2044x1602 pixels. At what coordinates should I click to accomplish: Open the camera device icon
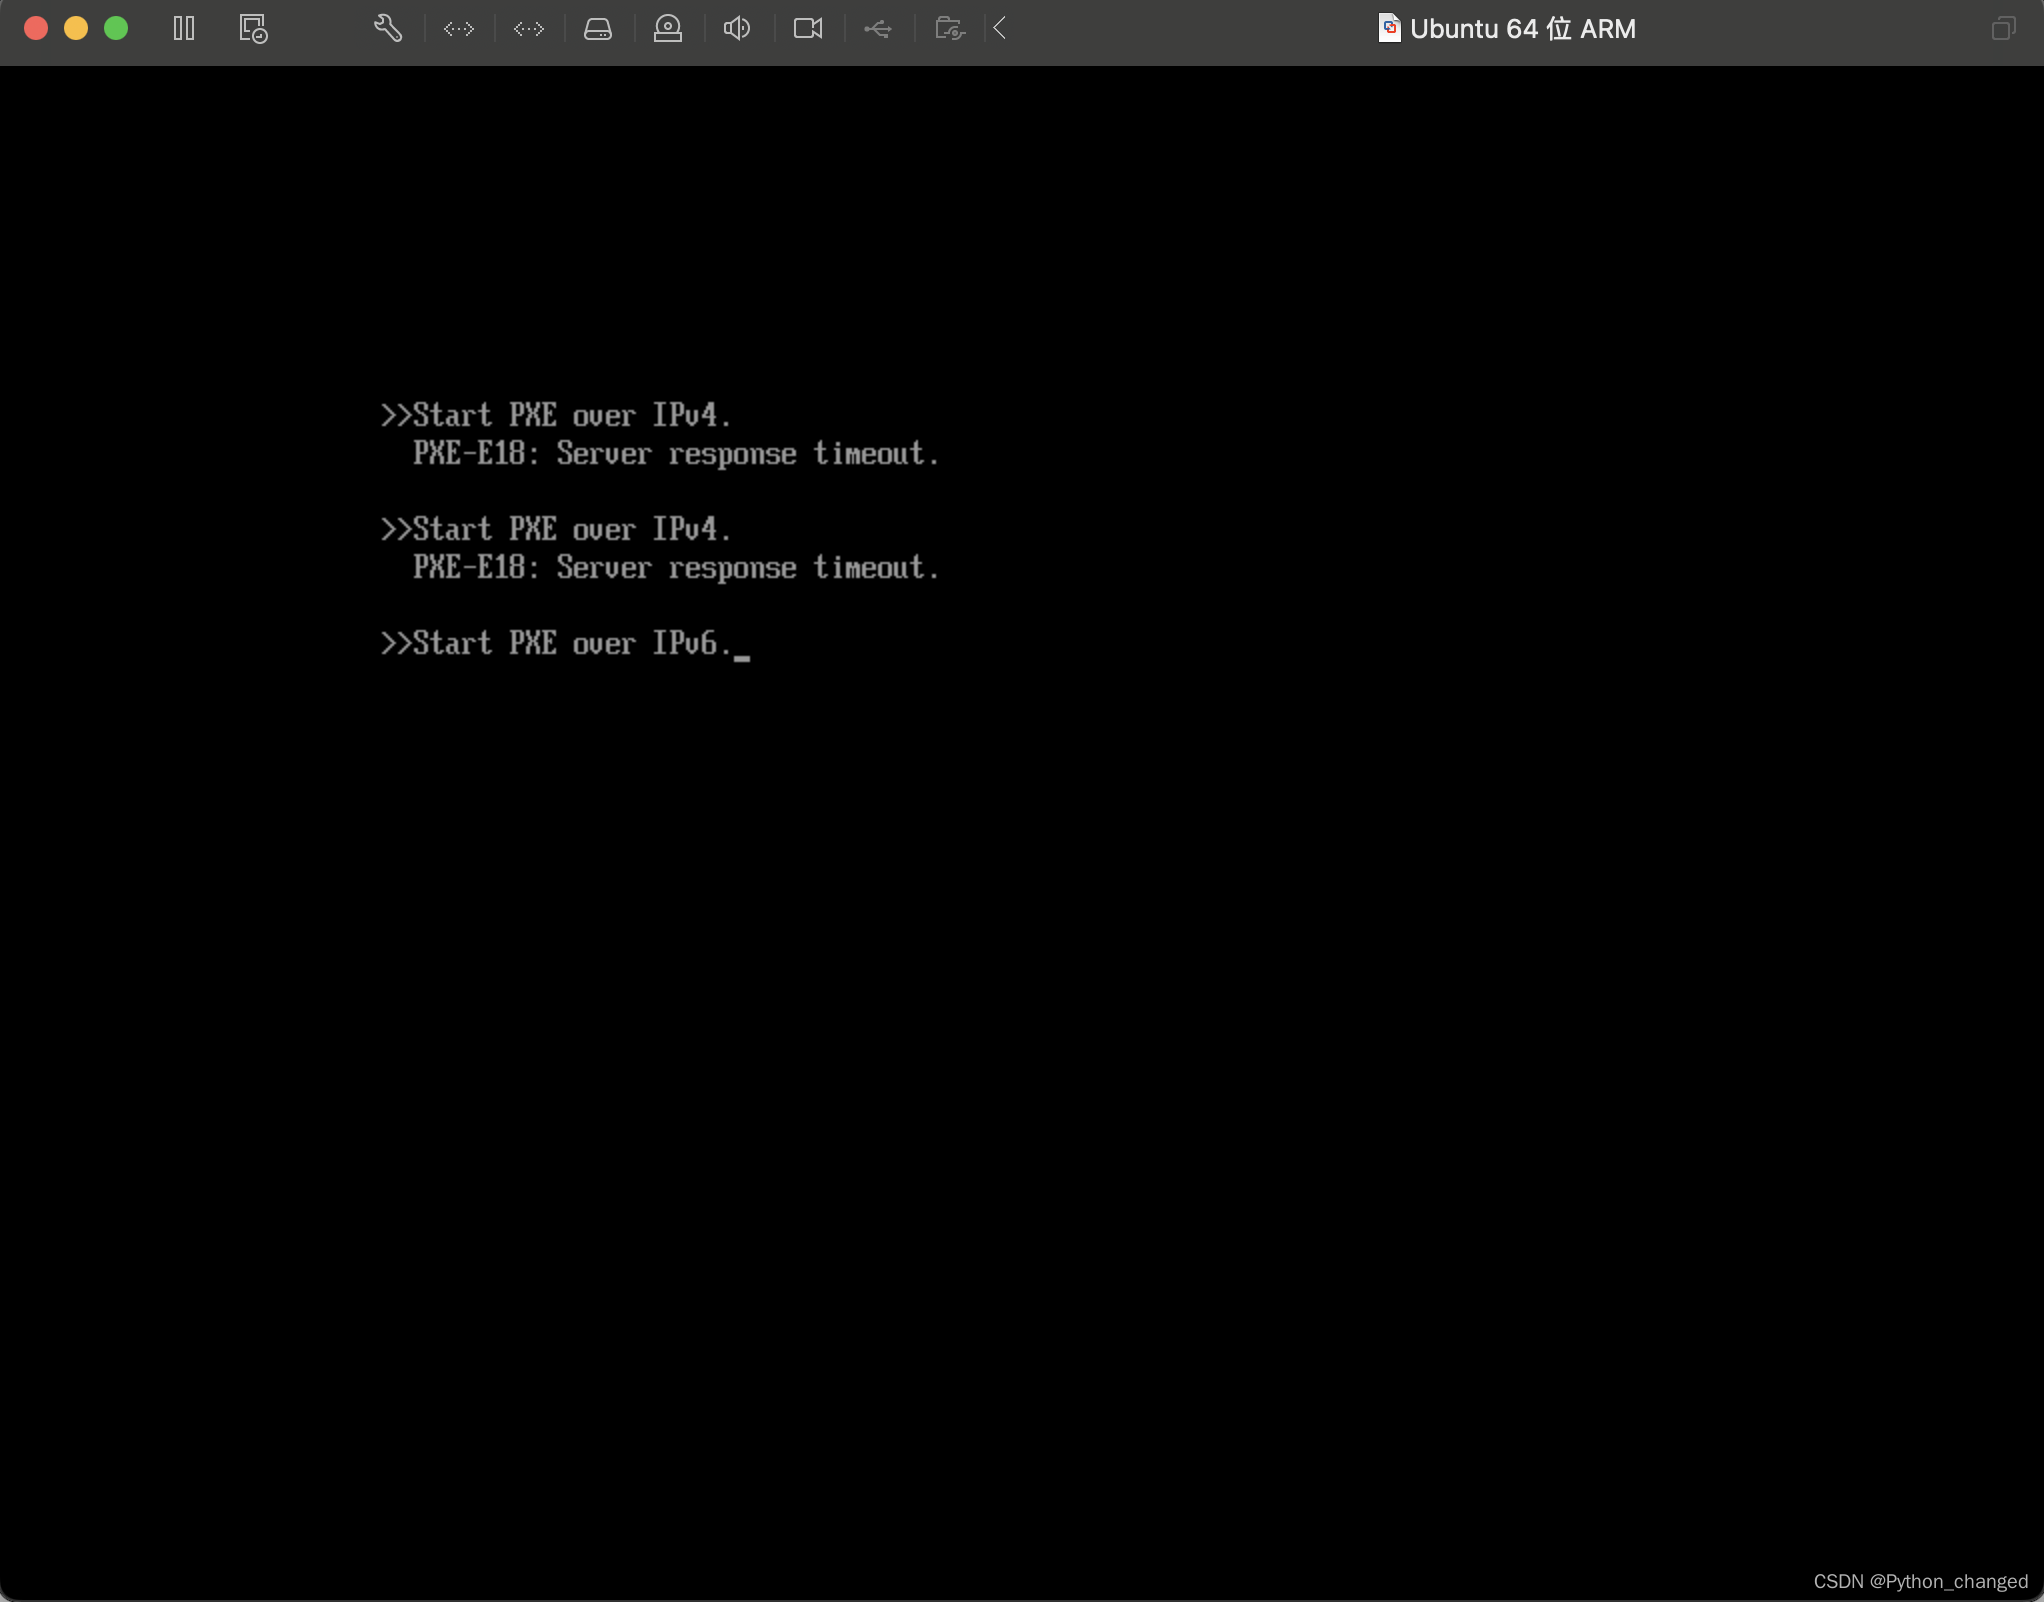(808, 28)
